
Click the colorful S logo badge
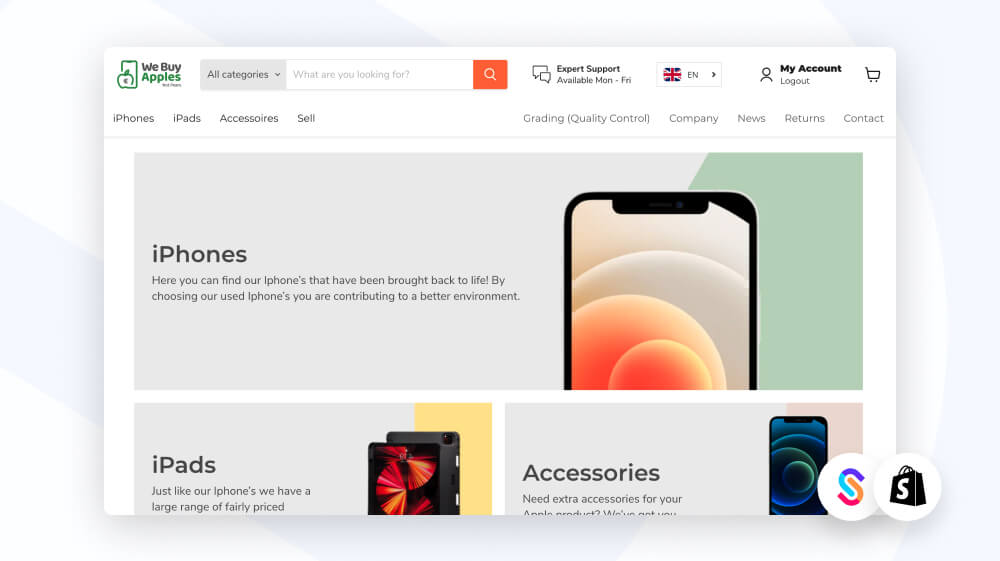click(x=850, y=486)
